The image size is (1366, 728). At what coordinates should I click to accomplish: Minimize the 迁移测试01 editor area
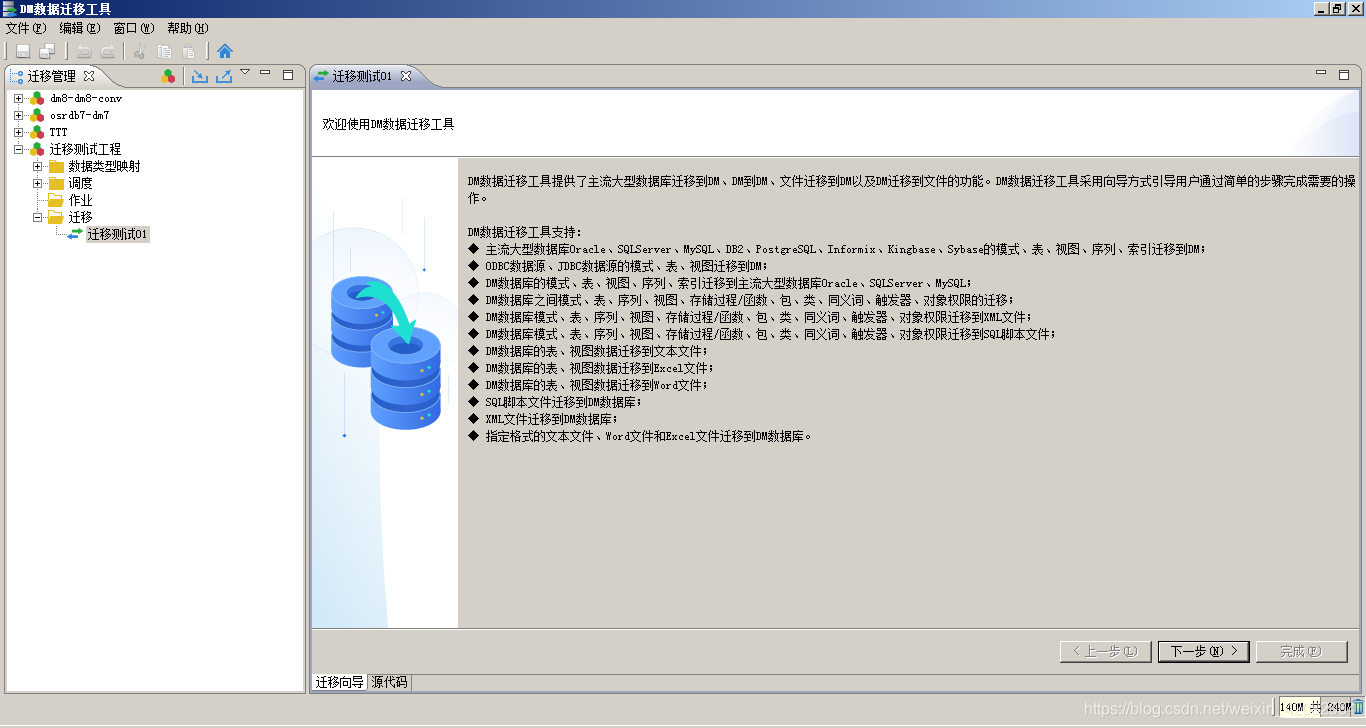click(x=1320, y=73)
